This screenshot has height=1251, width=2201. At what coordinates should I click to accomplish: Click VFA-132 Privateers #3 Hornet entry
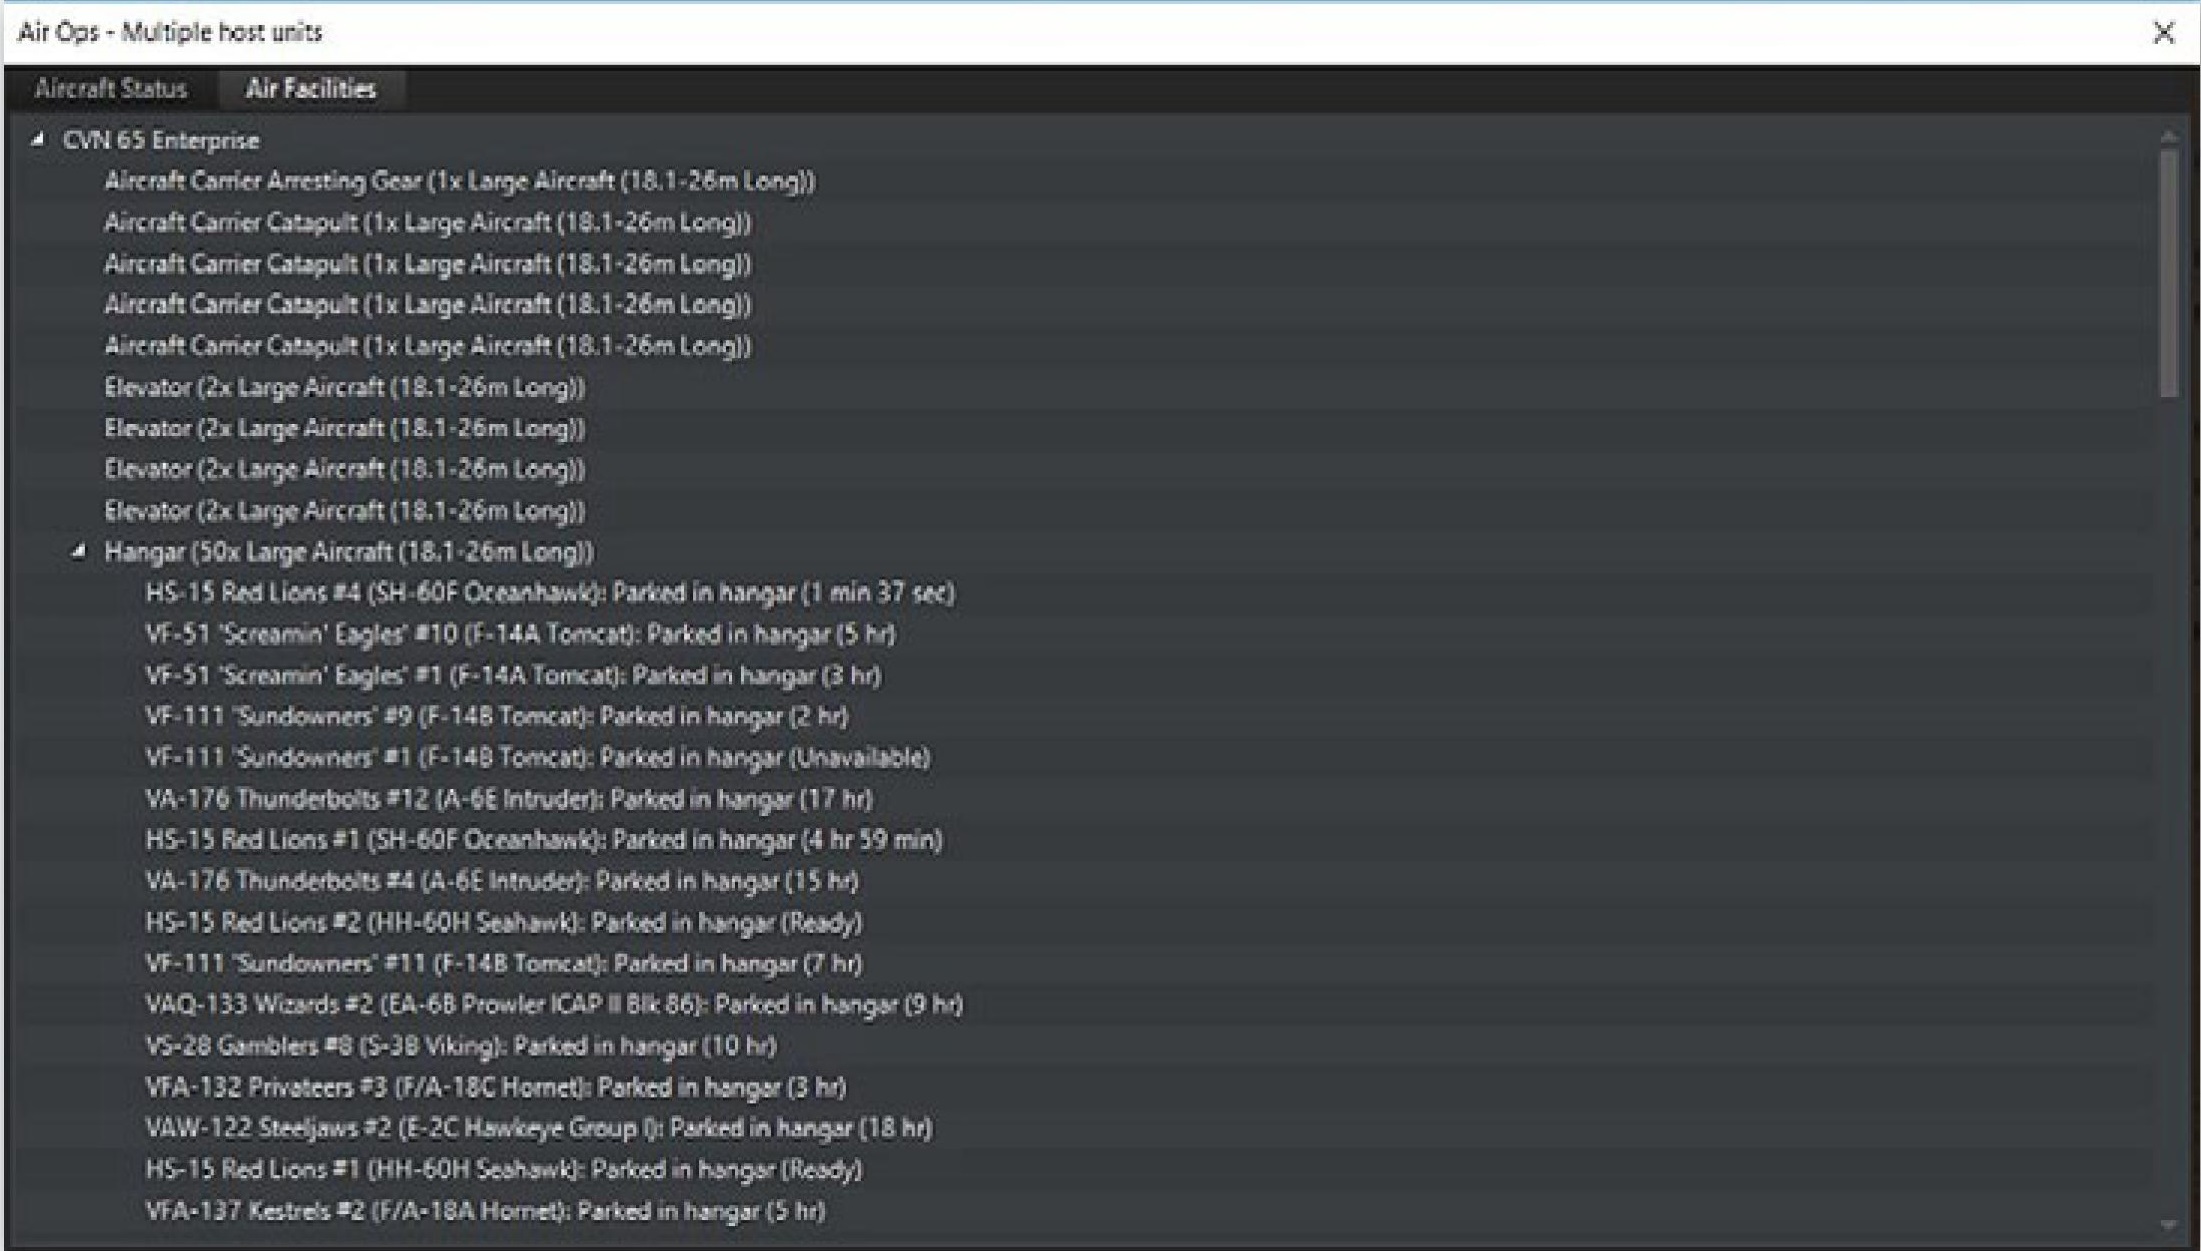pyautogui.click(x=495, y=1087)
